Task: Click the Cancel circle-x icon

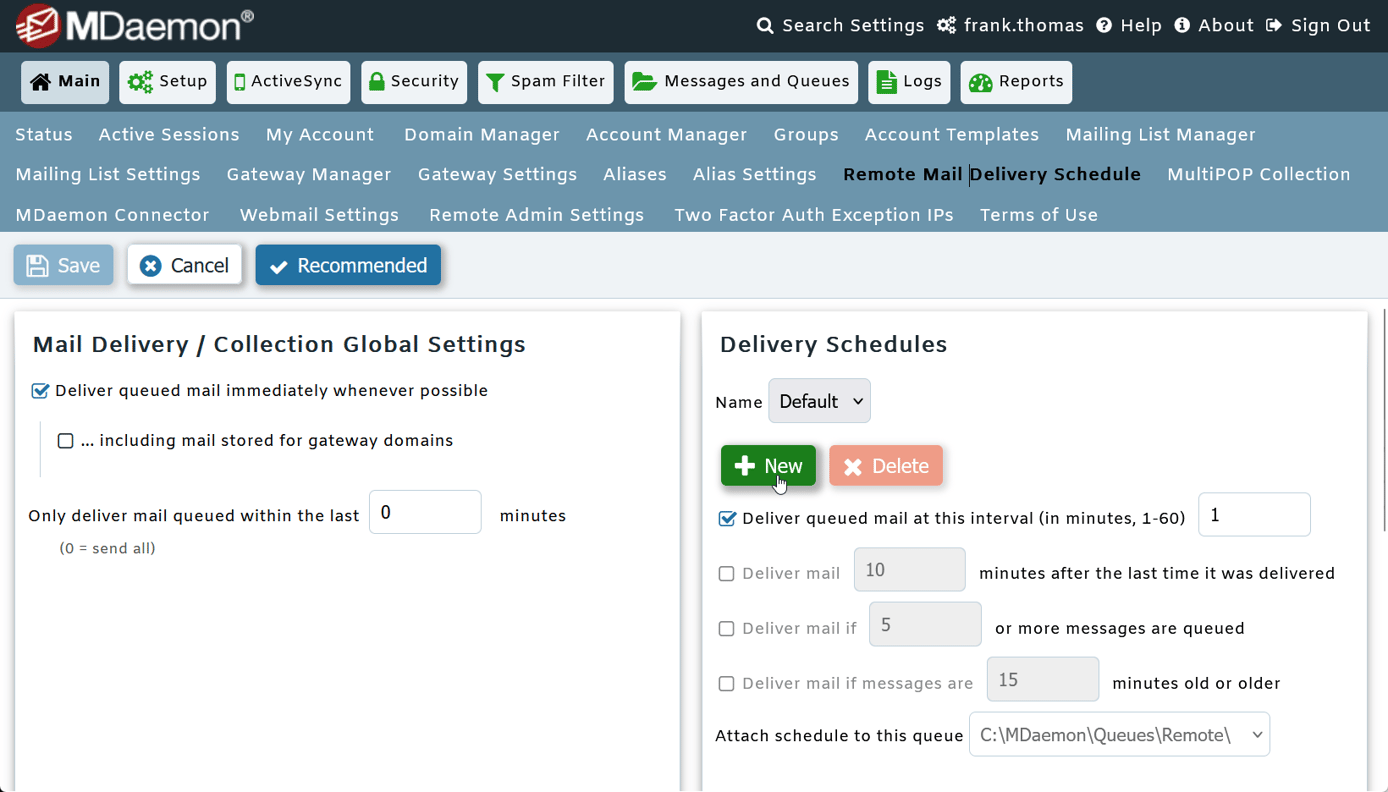Action: [x=151, y=266]
